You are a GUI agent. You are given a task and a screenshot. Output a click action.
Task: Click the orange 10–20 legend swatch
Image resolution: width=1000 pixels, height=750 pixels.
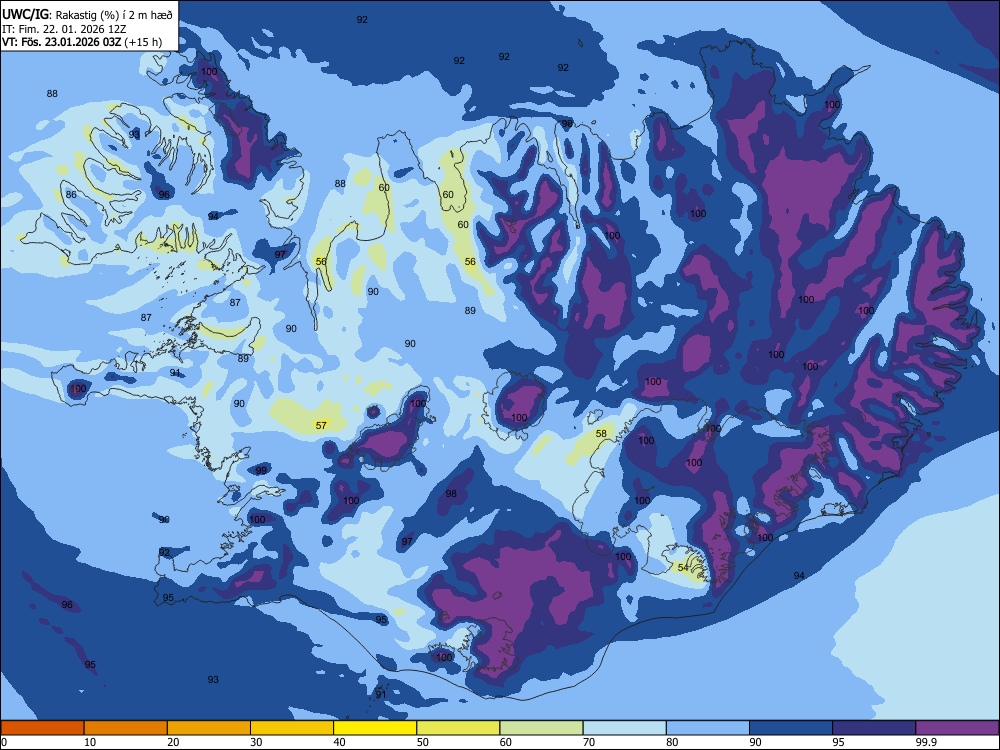[x=126, y=728]
